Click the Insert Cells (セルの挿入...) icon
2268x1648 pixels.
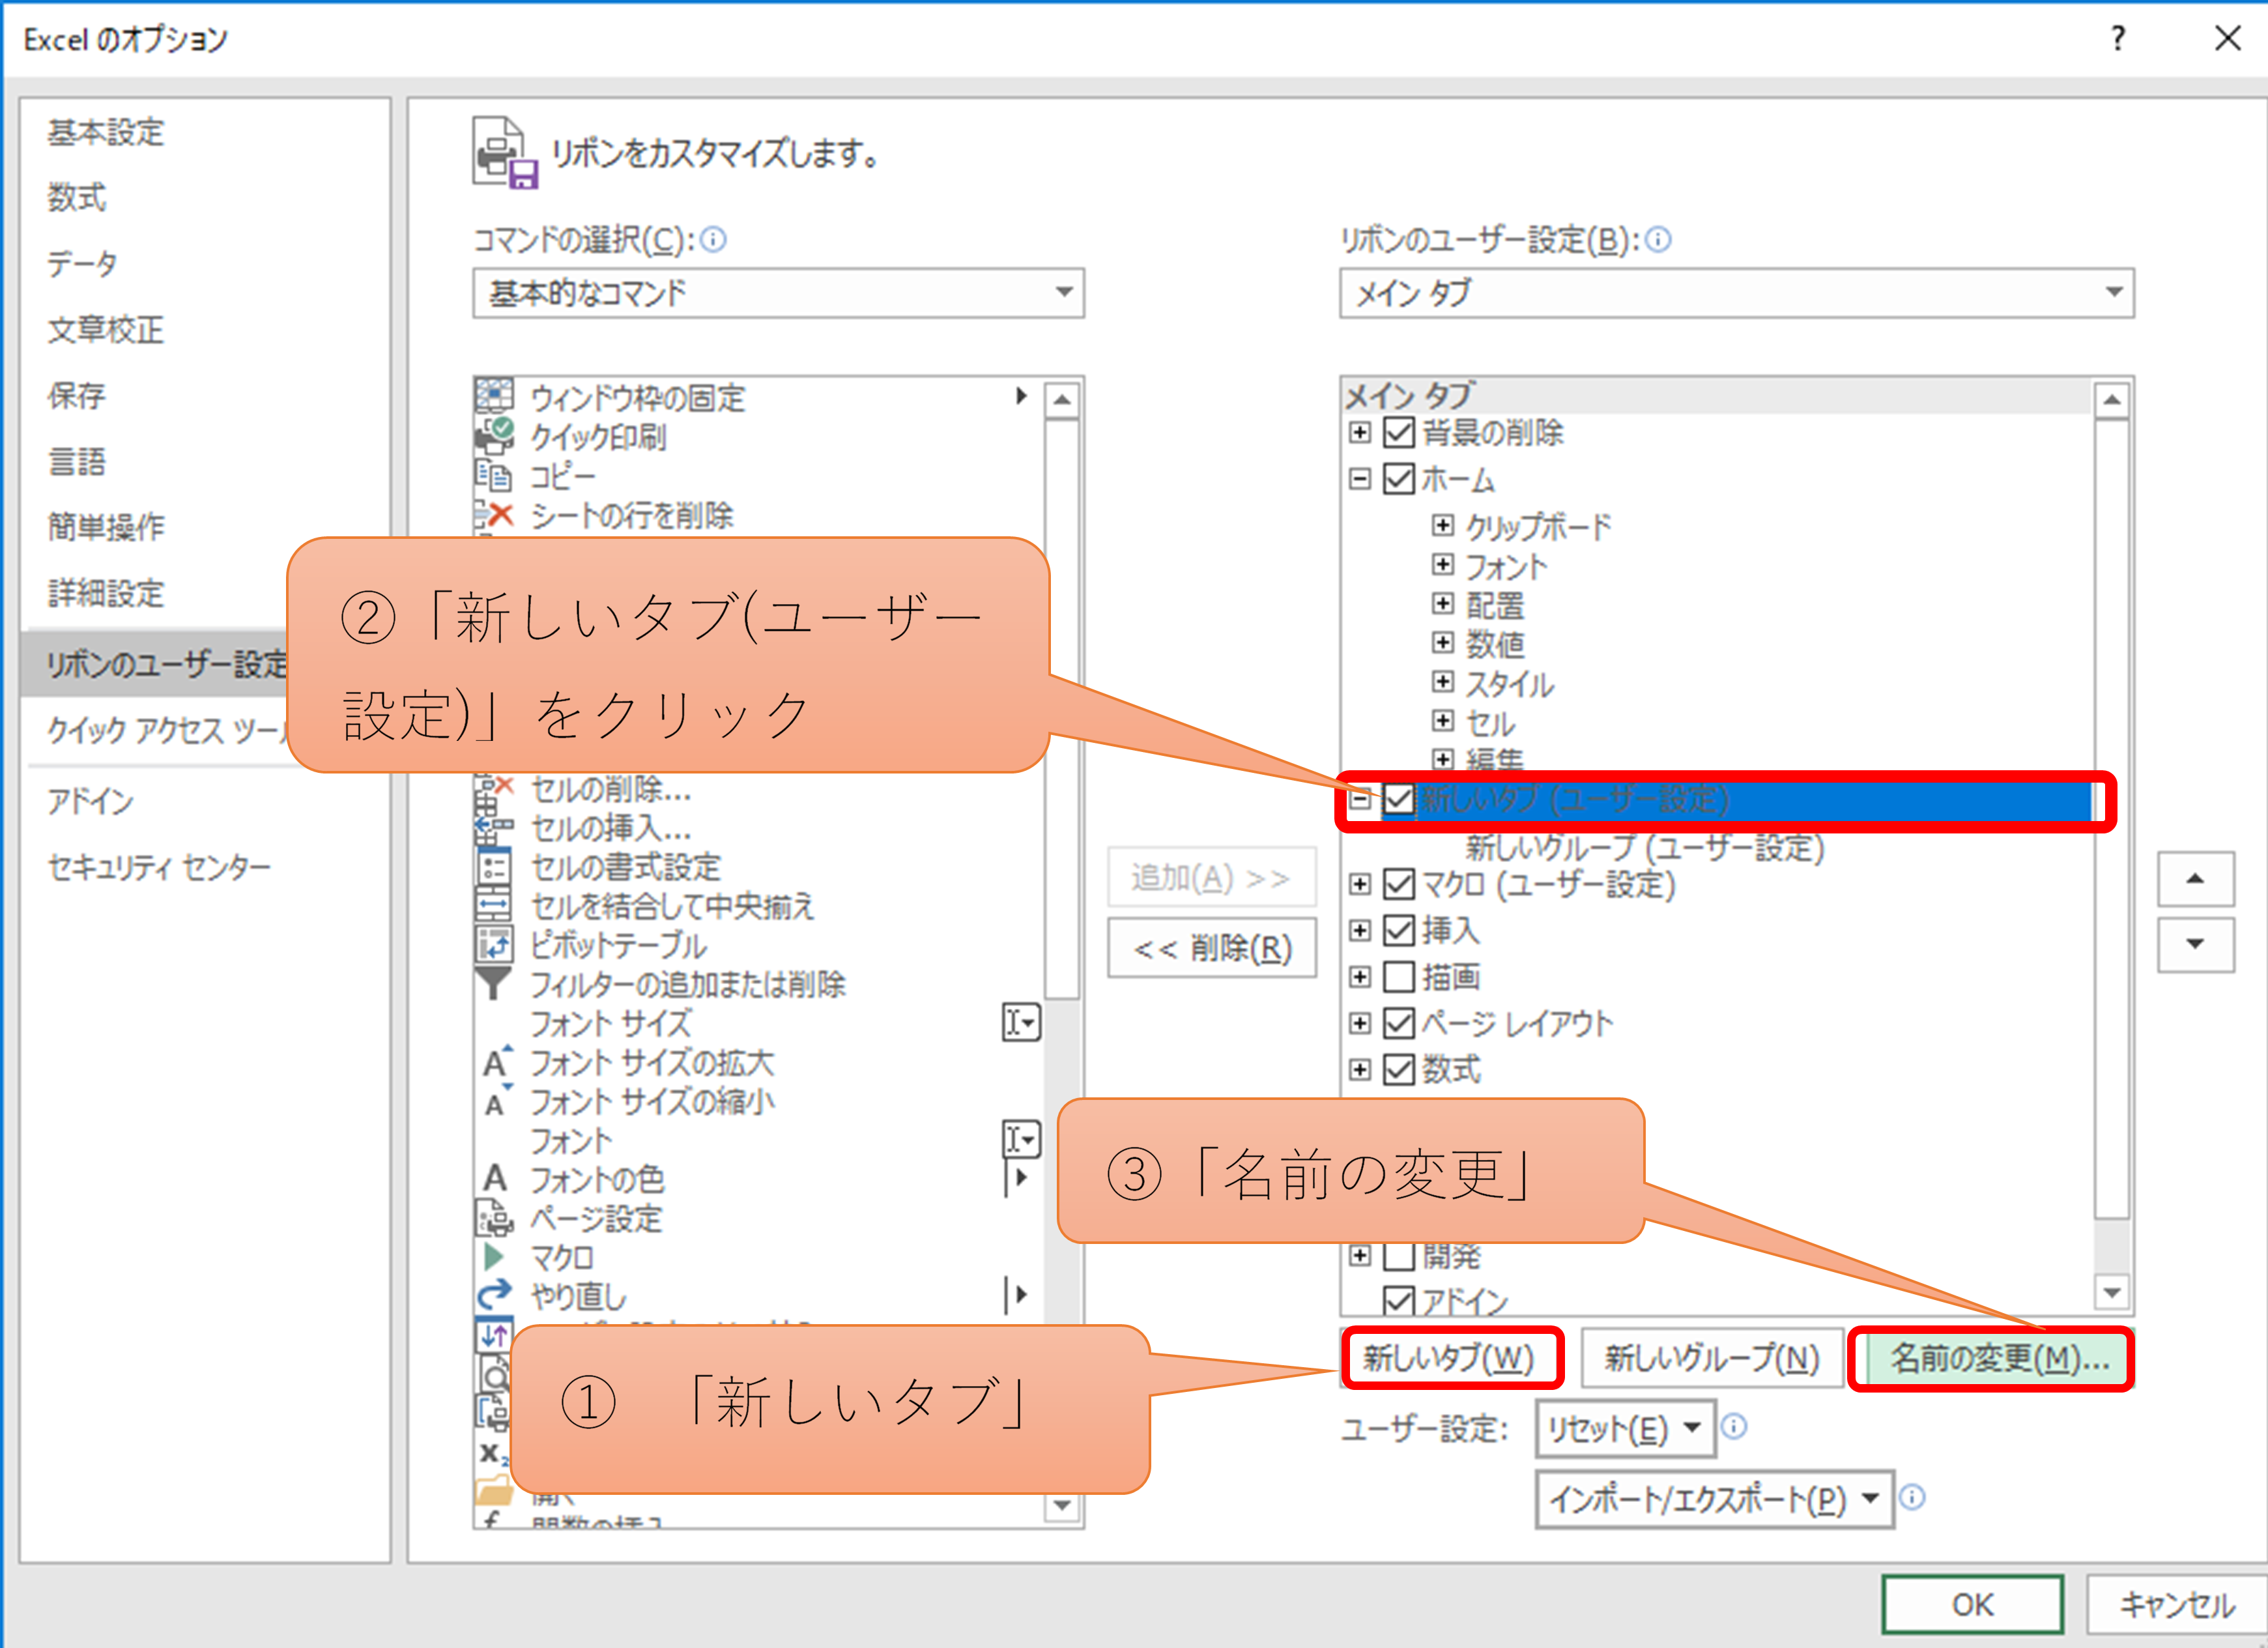pos(494,827)
